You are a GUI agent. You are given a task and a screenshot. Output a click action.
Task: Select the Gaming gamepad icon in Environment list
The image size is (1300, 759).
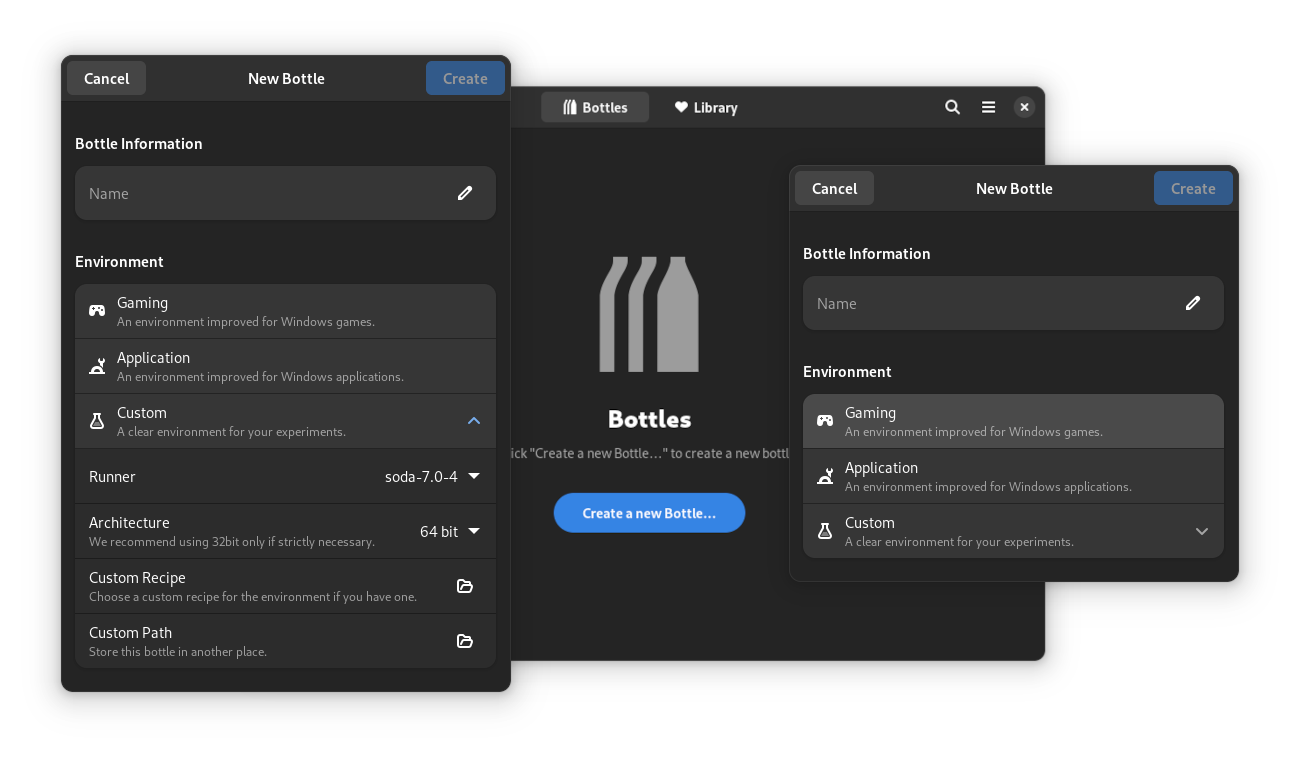pyautogui.click(x=97, y=310)
